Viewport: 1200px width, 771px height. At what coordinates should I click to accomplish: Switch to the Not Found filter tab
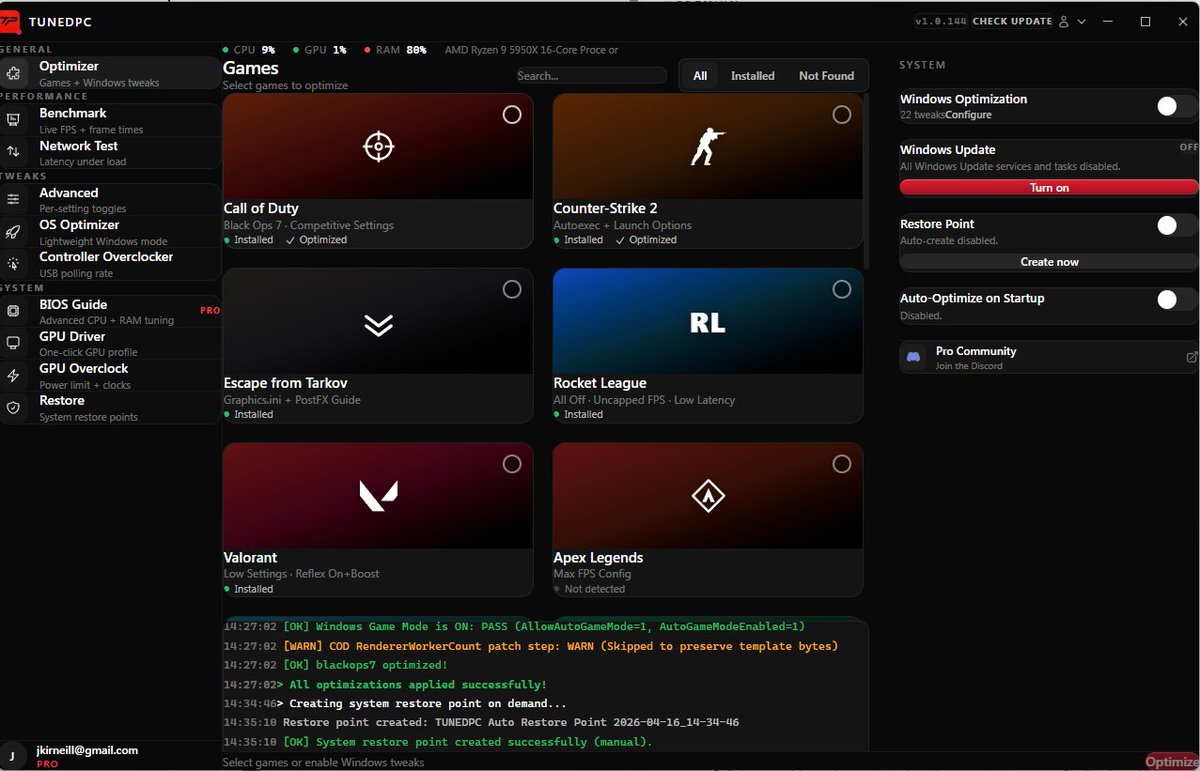point(826,76)
